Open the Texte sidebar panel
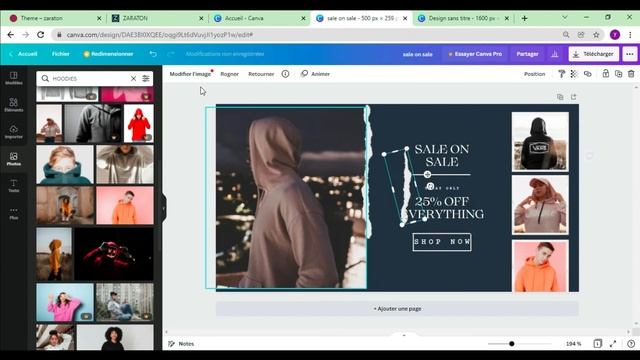 [x=13, y=186]
